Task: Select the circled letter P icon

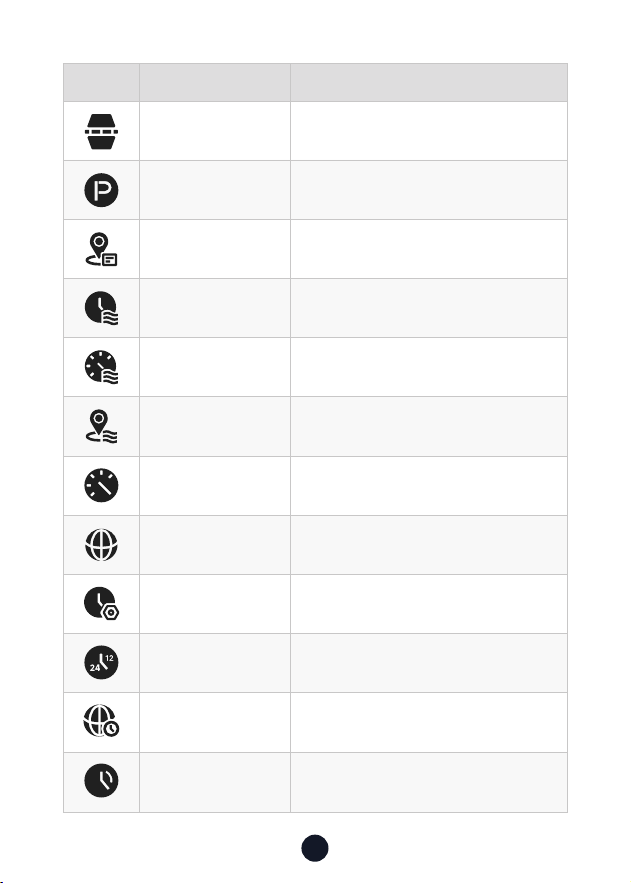Action: pyautogui.click(x=101, y=190)
